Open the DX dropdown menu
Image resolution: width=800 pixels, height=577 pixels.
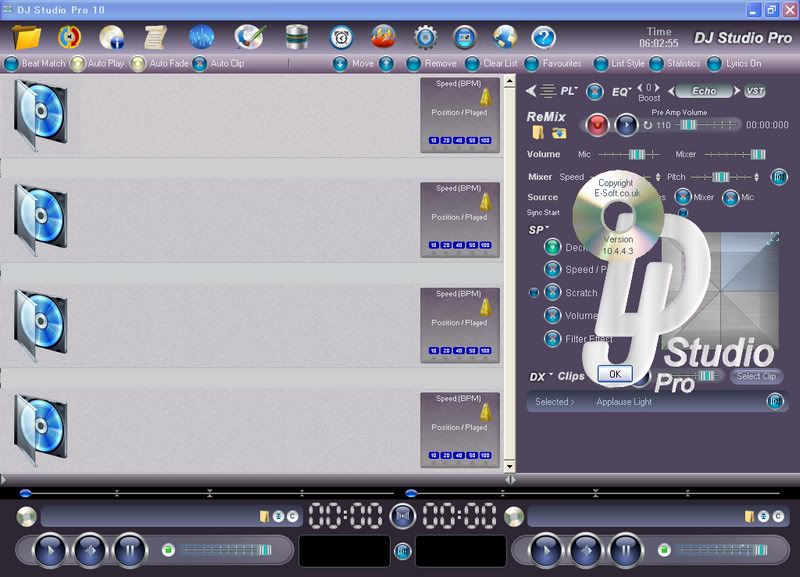tap(541, 377)
